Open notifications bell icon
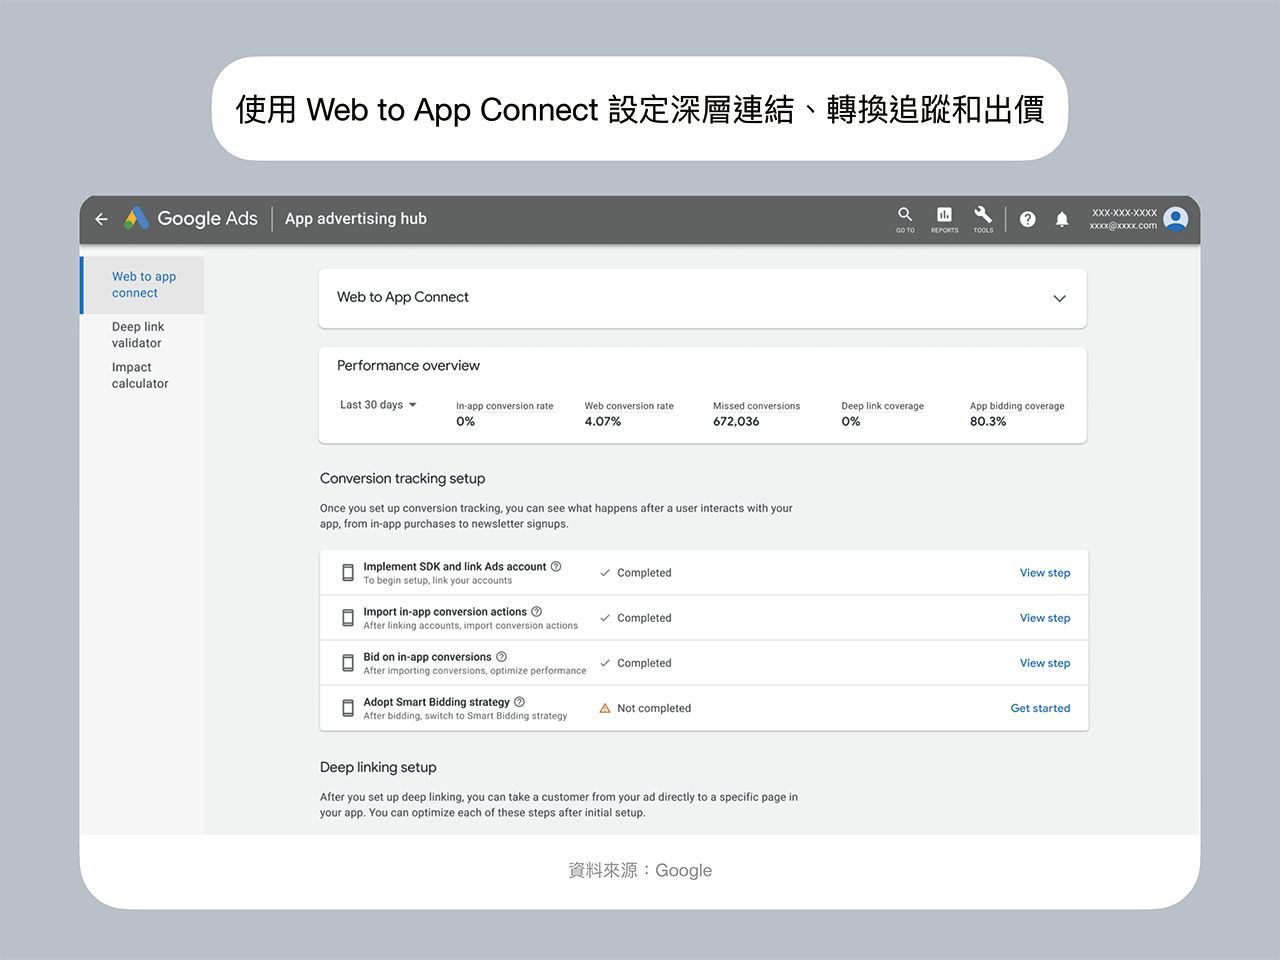Screen dimensions: 1280x960 coord(1062,219)
